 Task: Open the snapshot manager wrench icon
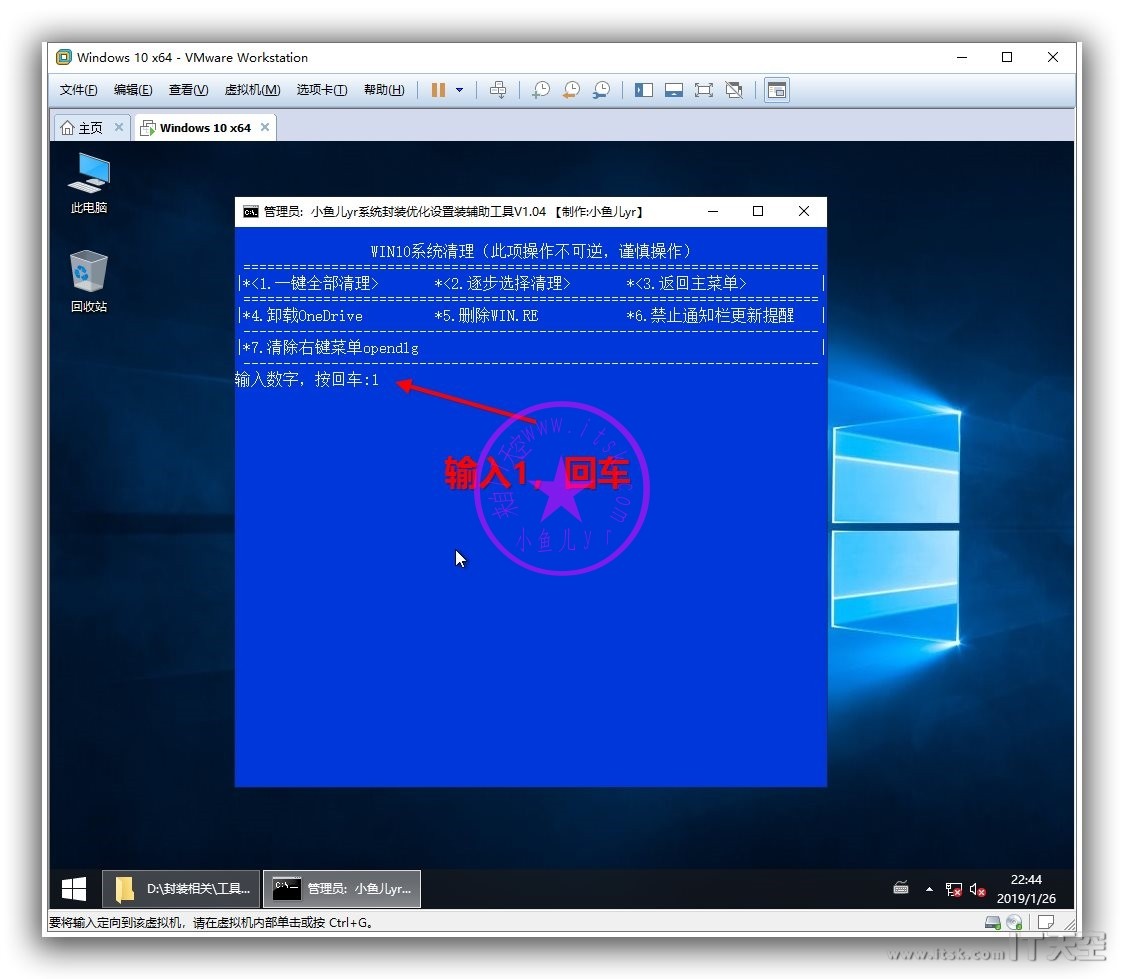tap(601, 90)
